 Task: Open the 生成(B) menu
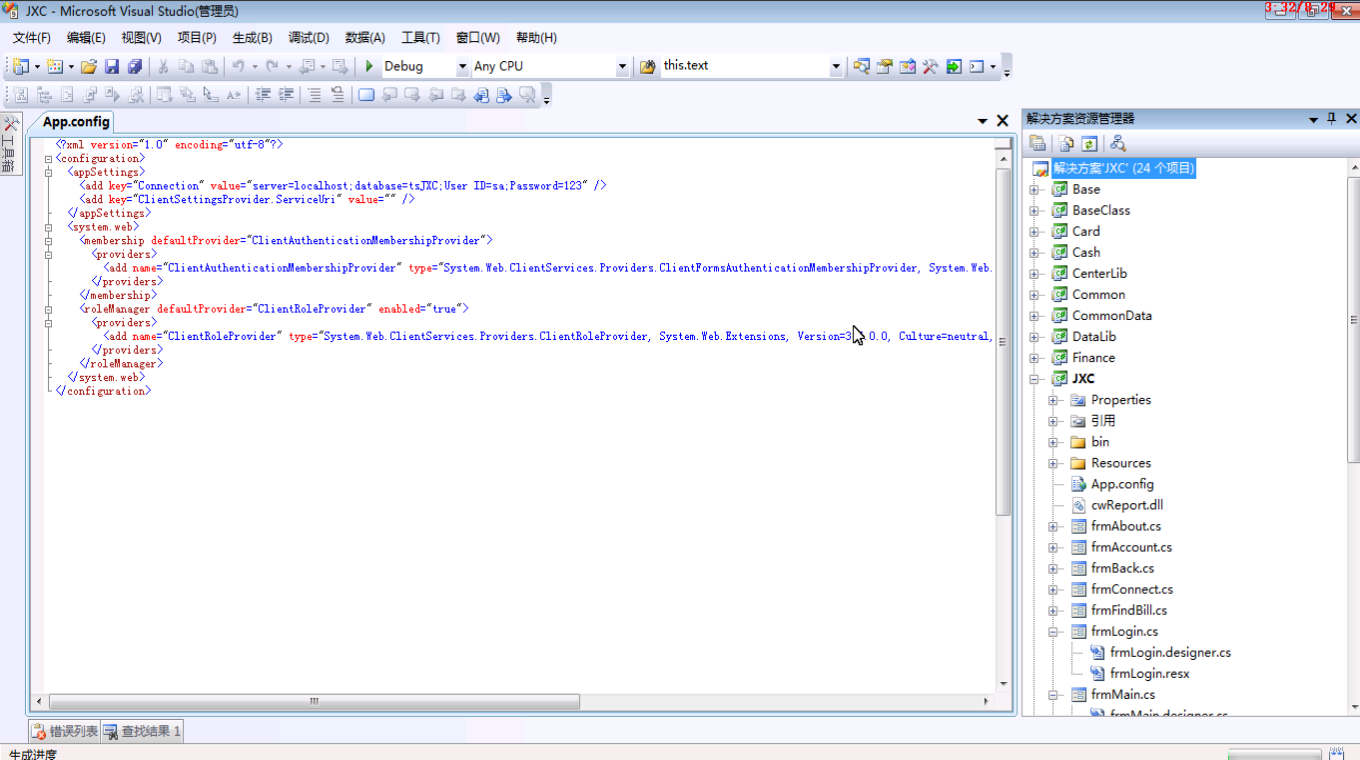click(252, 38)
